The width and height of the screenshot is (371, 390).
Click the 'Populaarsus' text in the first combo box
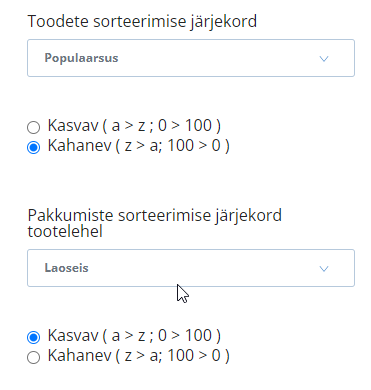point(81,58)
